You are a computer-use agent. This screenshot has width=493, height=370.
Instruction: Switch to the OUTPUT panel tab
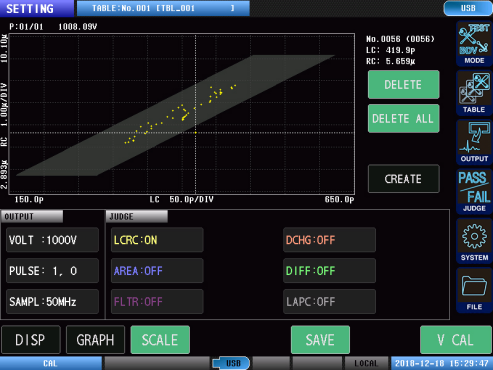coord(32,216)
